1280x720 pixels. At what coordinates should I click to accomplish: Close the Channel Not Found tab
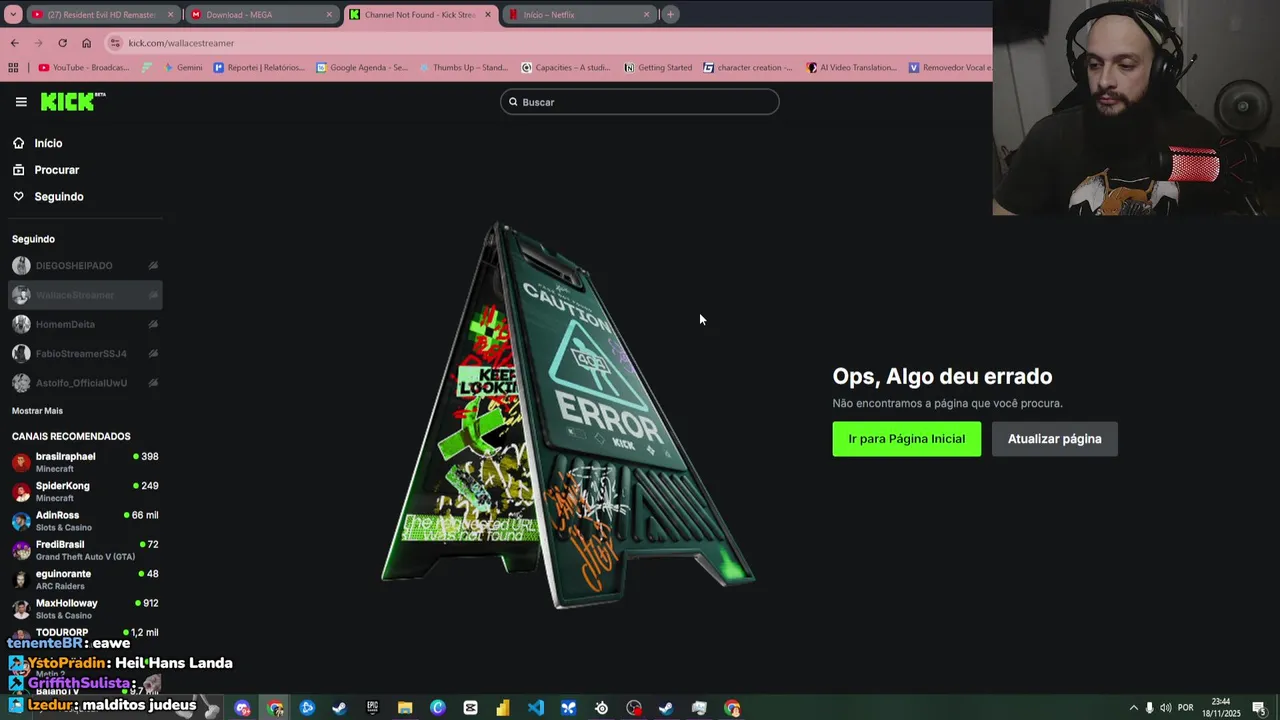pyautogui.click(x=487, y=15)
